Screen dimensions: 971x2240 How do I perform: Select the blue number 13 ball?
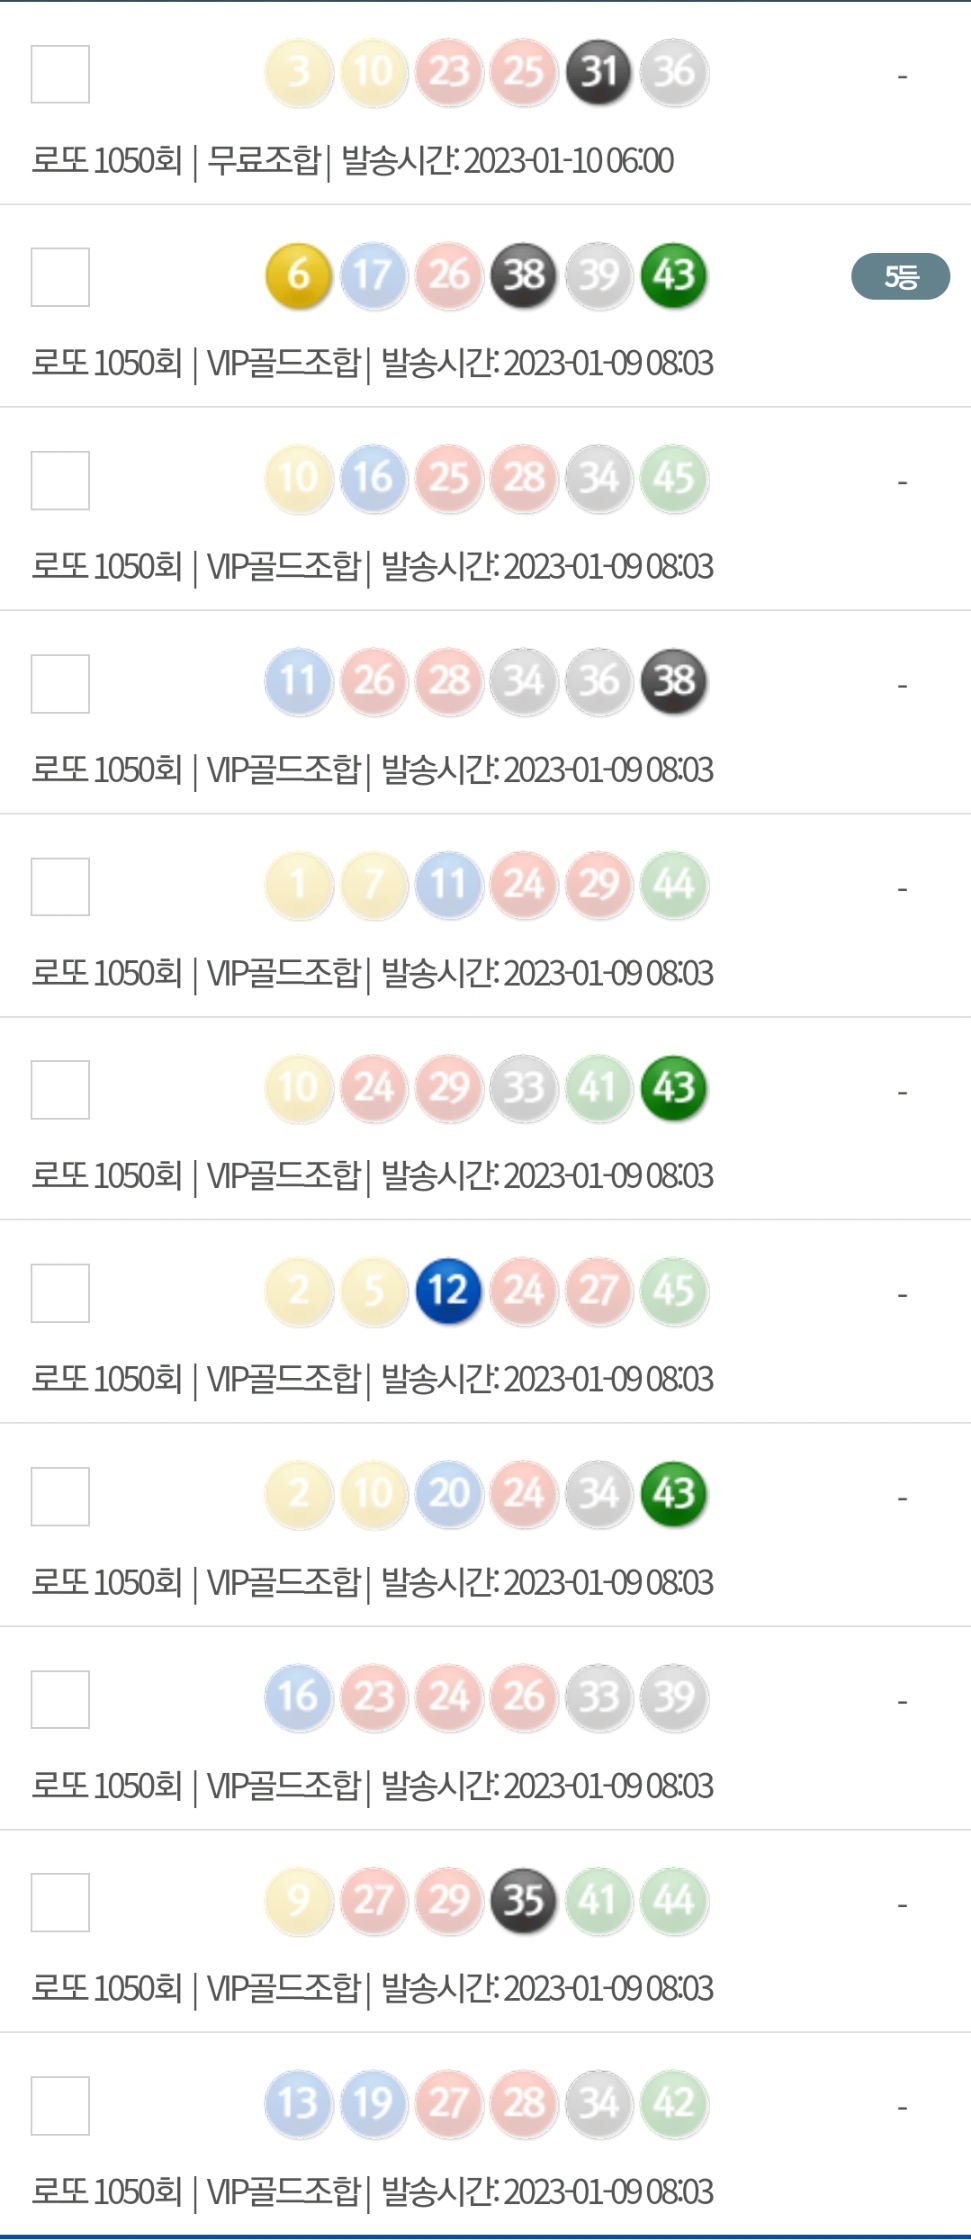click(298, 2103)
